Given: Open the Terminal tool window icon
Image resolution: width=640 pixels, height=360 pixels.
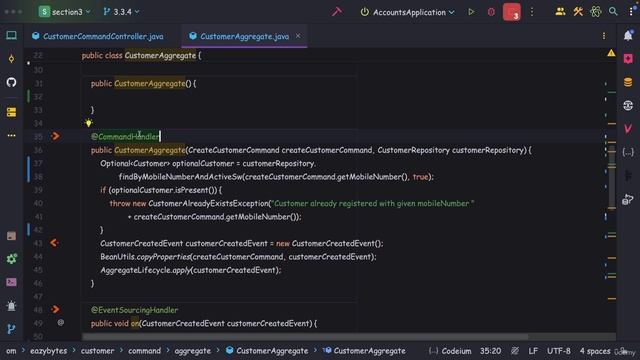Looking at the screenshot, I should coord(11,282).
